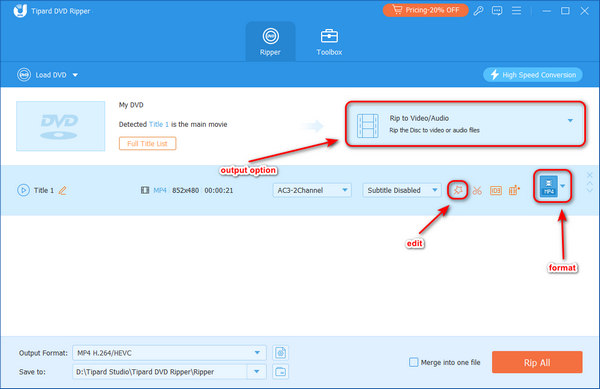Screen dimensions: 600x389
Task: Click the 852x480 resolution text
Action: 185,190
